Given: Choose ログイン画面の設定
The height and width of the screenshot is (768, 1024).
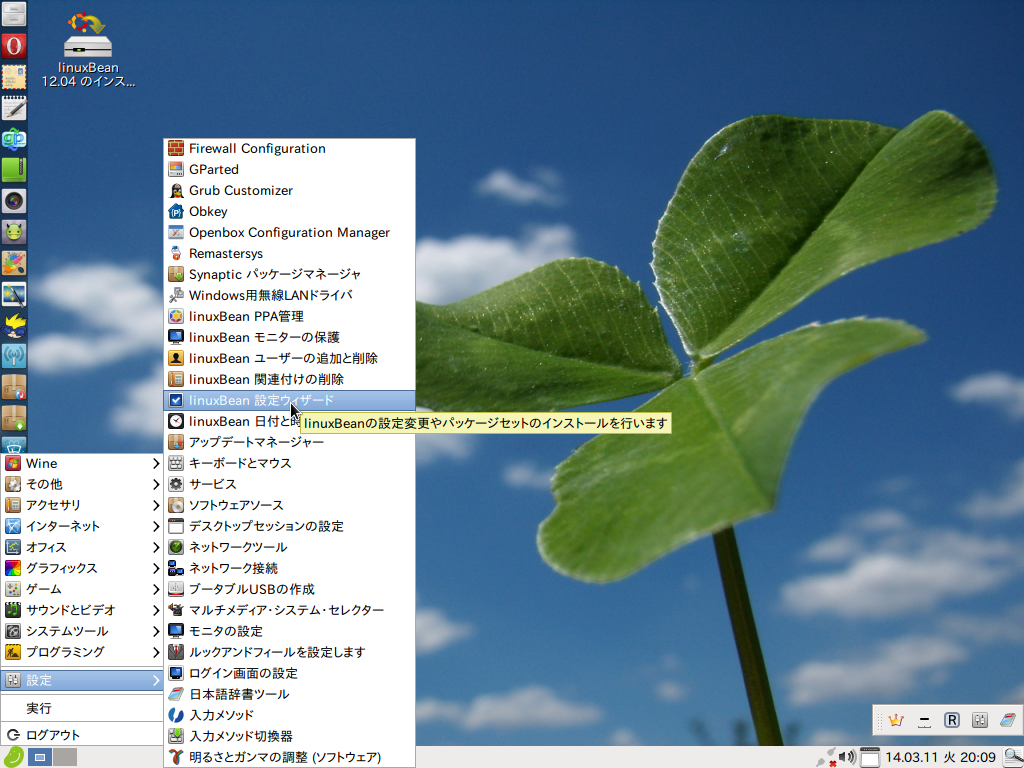Looking at the screenshot, I should [x=289, y=673].
